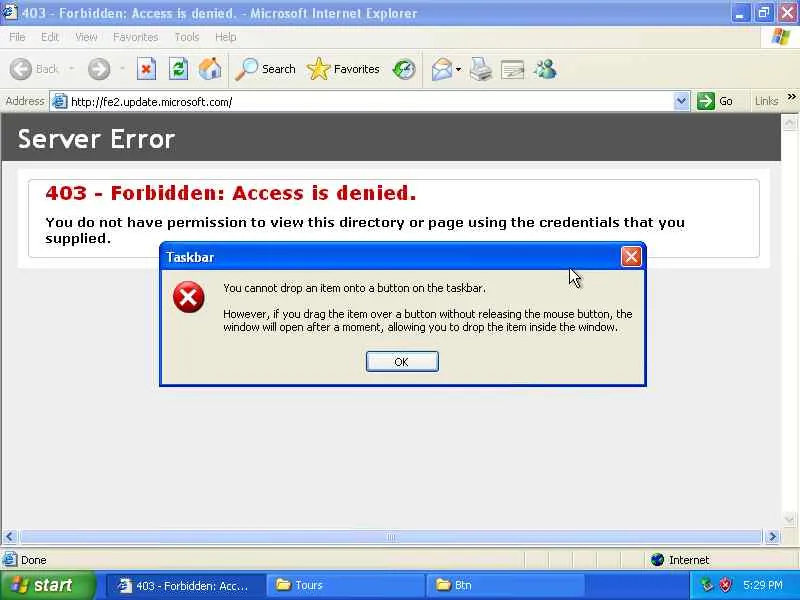Click the Go button beside address bar

pyautogui.click(x=715, y=101)
